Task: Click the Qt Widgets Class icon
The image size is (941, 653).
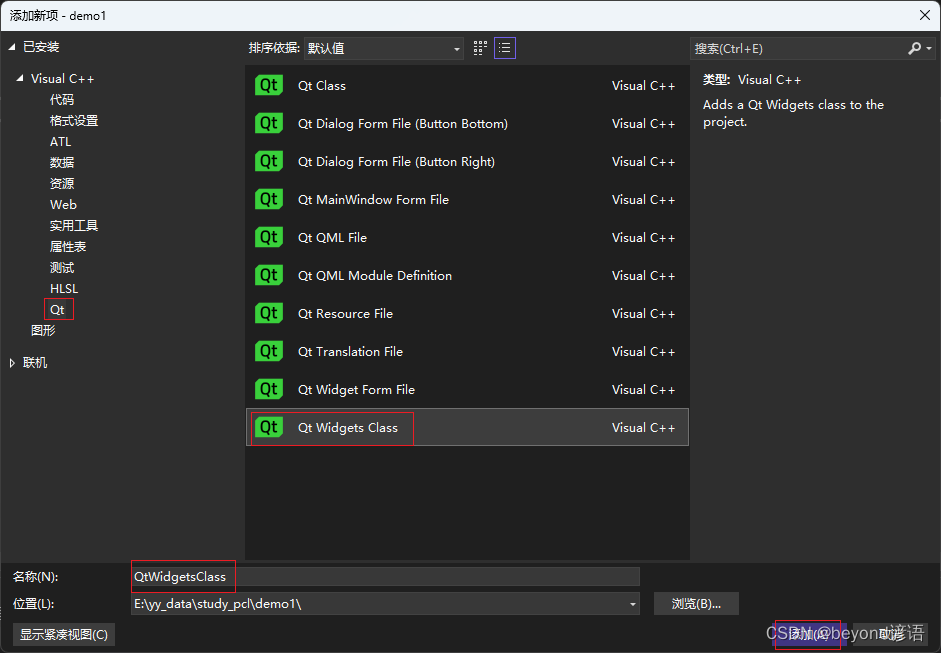Action: coord(268,427)
